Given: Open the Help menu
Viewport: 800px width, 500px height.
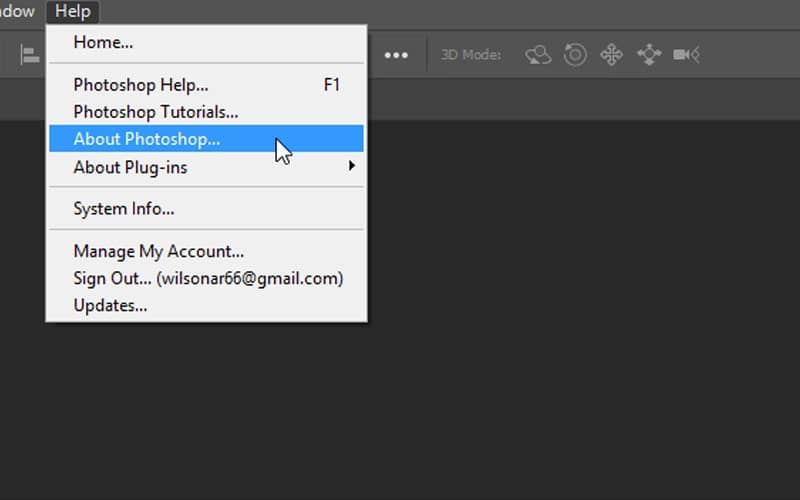Looking at the screenshot, I should coord(73,11).
